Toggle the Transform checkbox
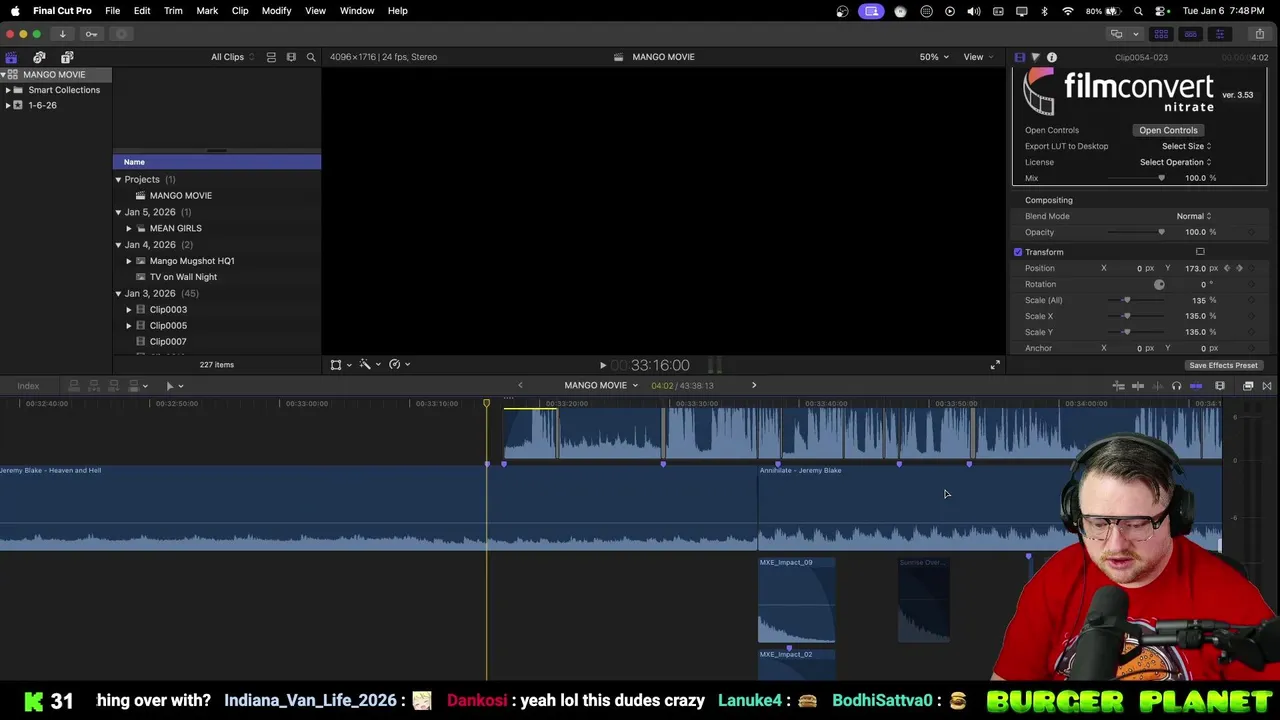 1018,252
